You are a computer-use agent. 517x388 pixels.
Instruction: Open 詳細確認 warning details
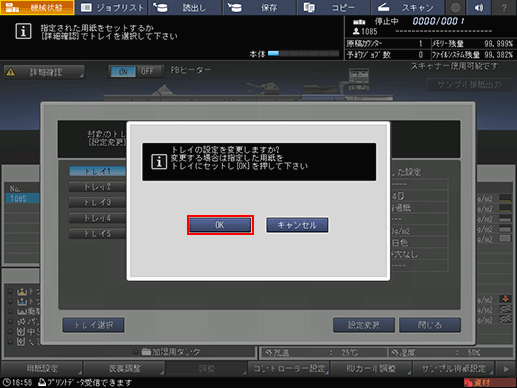point(44,72)
